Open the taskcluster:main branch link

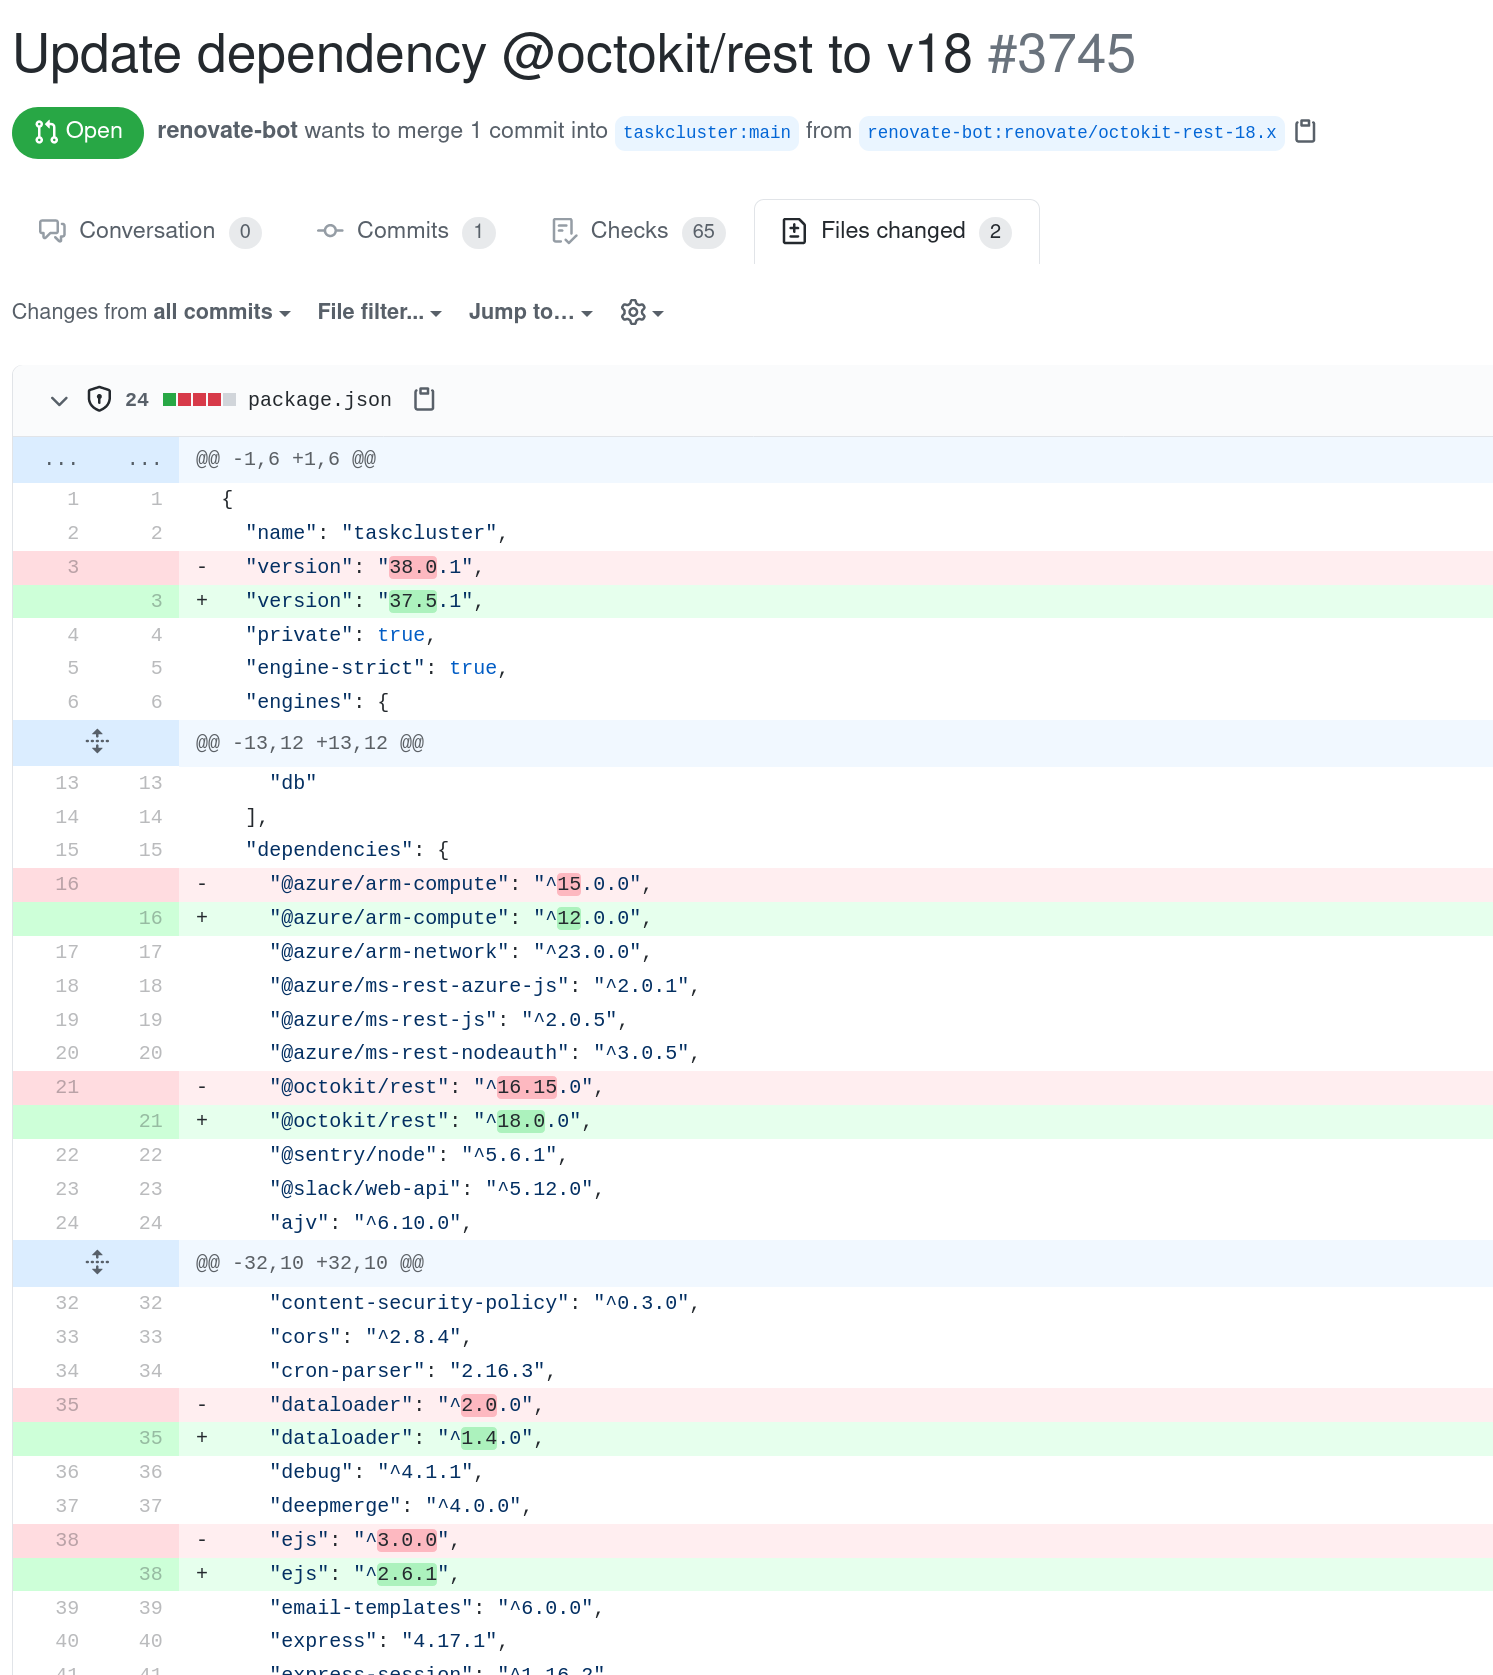click(707, 132)
